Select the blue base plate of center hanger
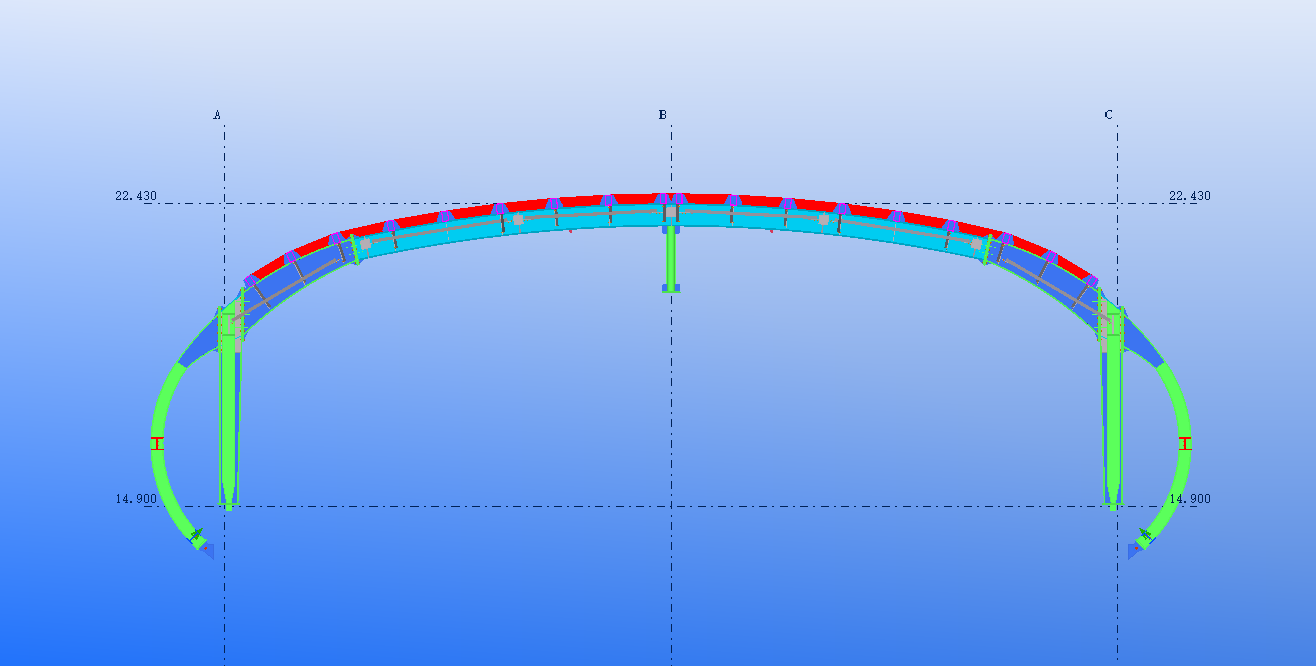 671,288
